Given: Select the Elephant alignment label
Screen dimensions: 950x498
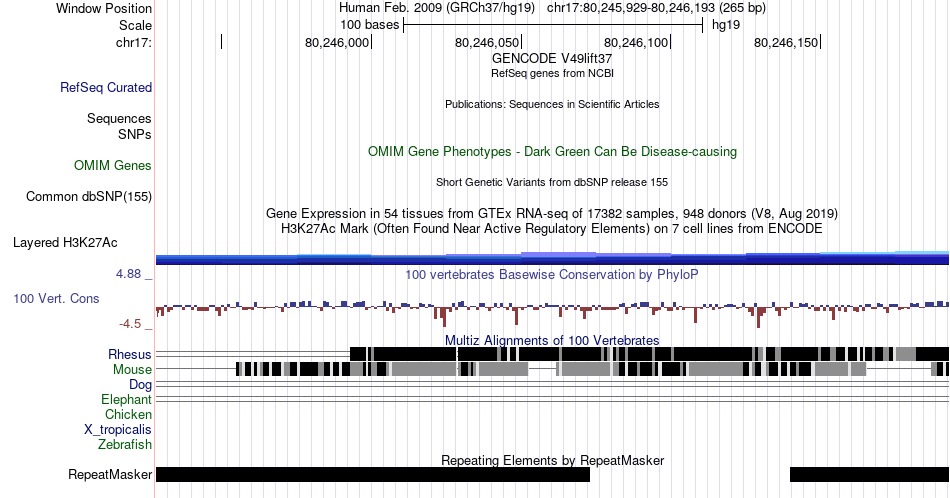Looking at the screenshot, I should (127, 399).
